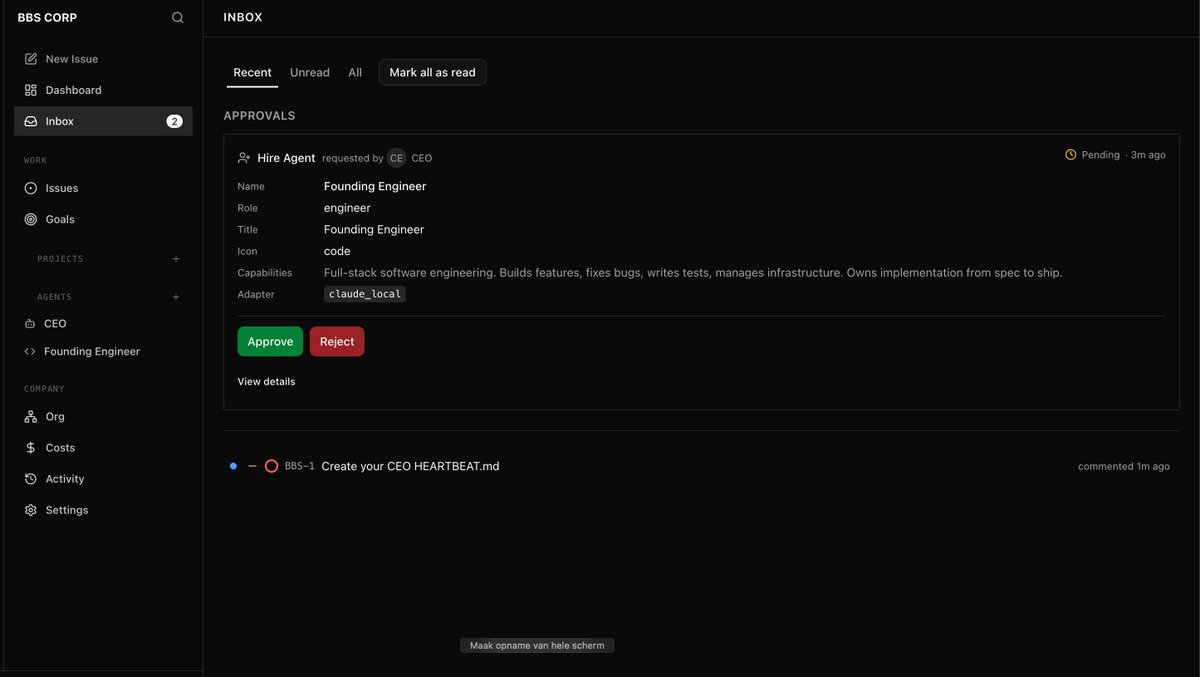Click the Capabilities description text
This screenshot has width=1200, height=677.
pyautogui.click(x=693, y=273)
